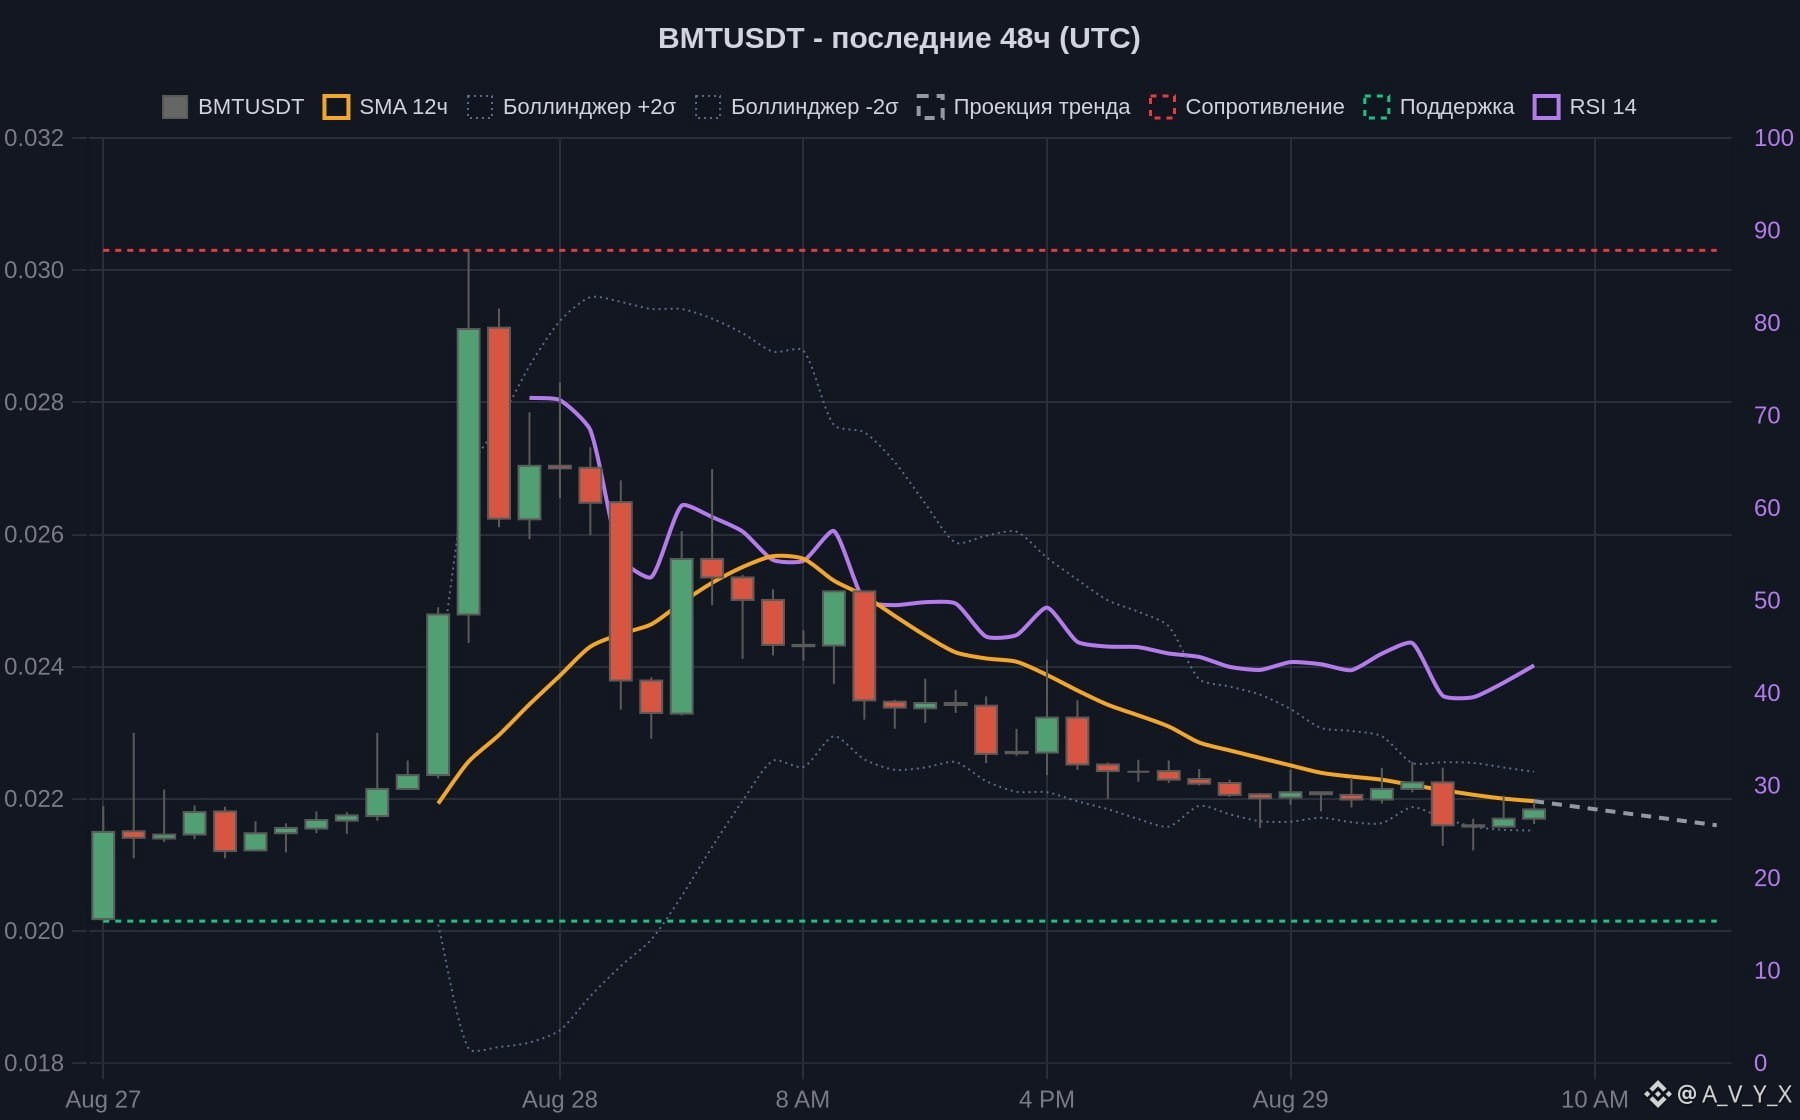This screenshot has width=1800, height=1120.
Task: Select the 0.022 price axis label
Action: 34,799
